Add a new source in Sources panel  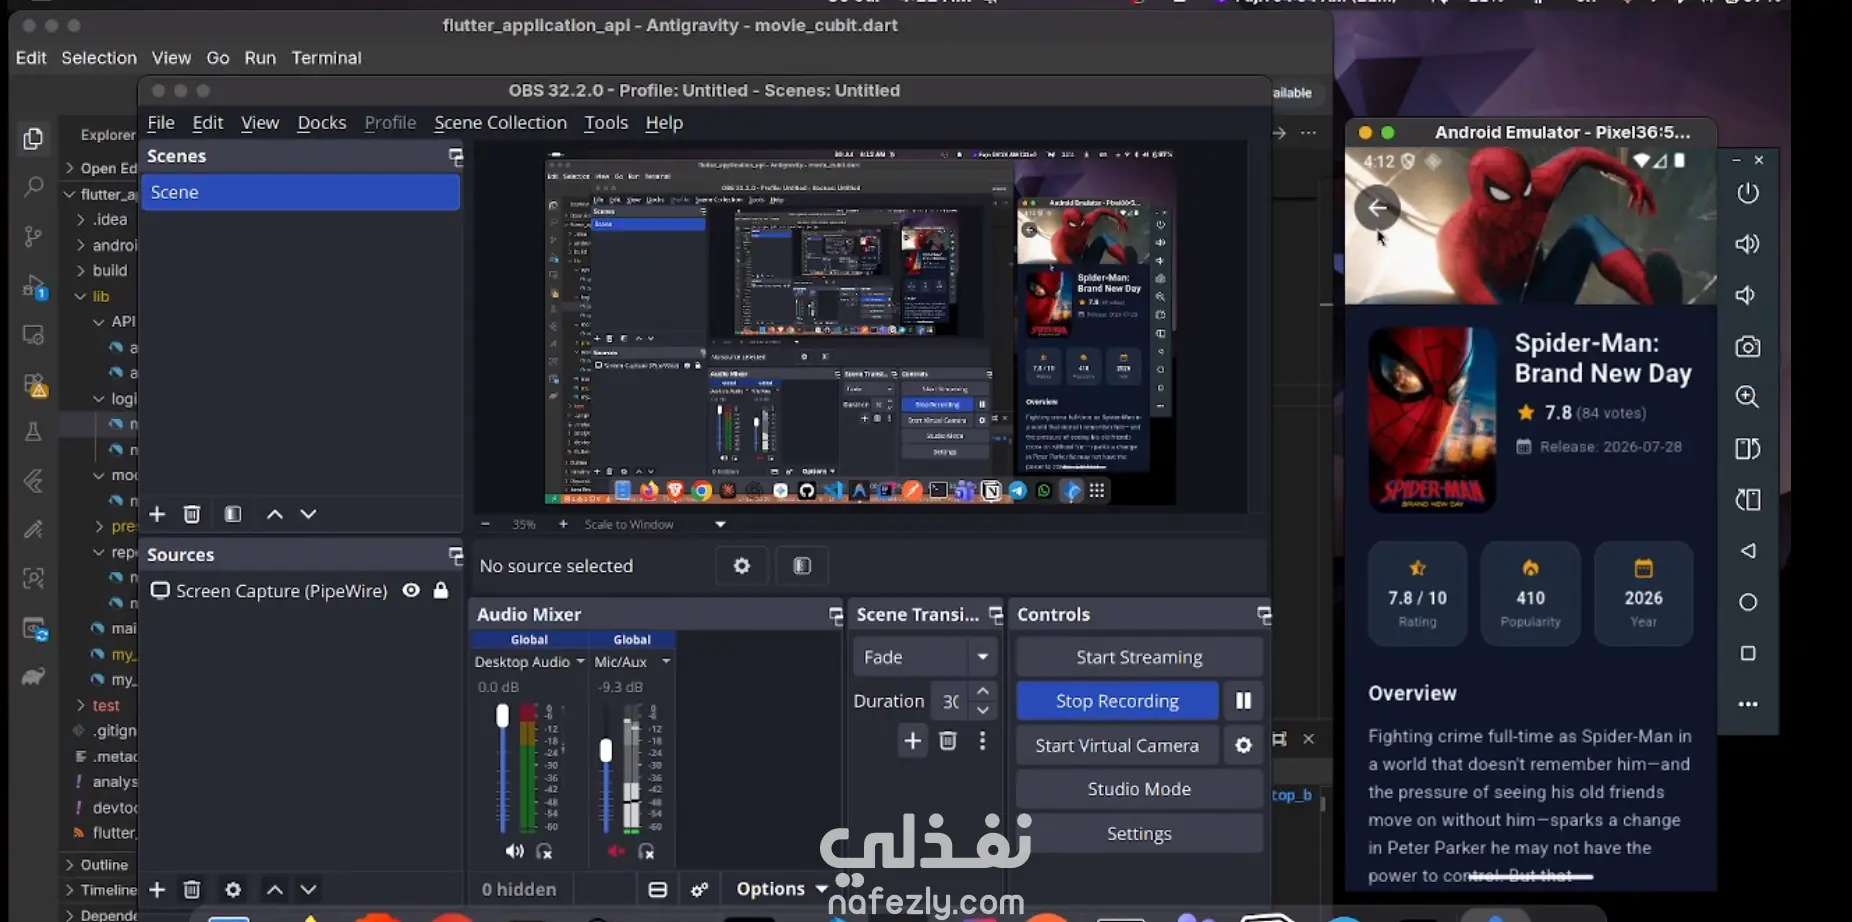point(157,889)
